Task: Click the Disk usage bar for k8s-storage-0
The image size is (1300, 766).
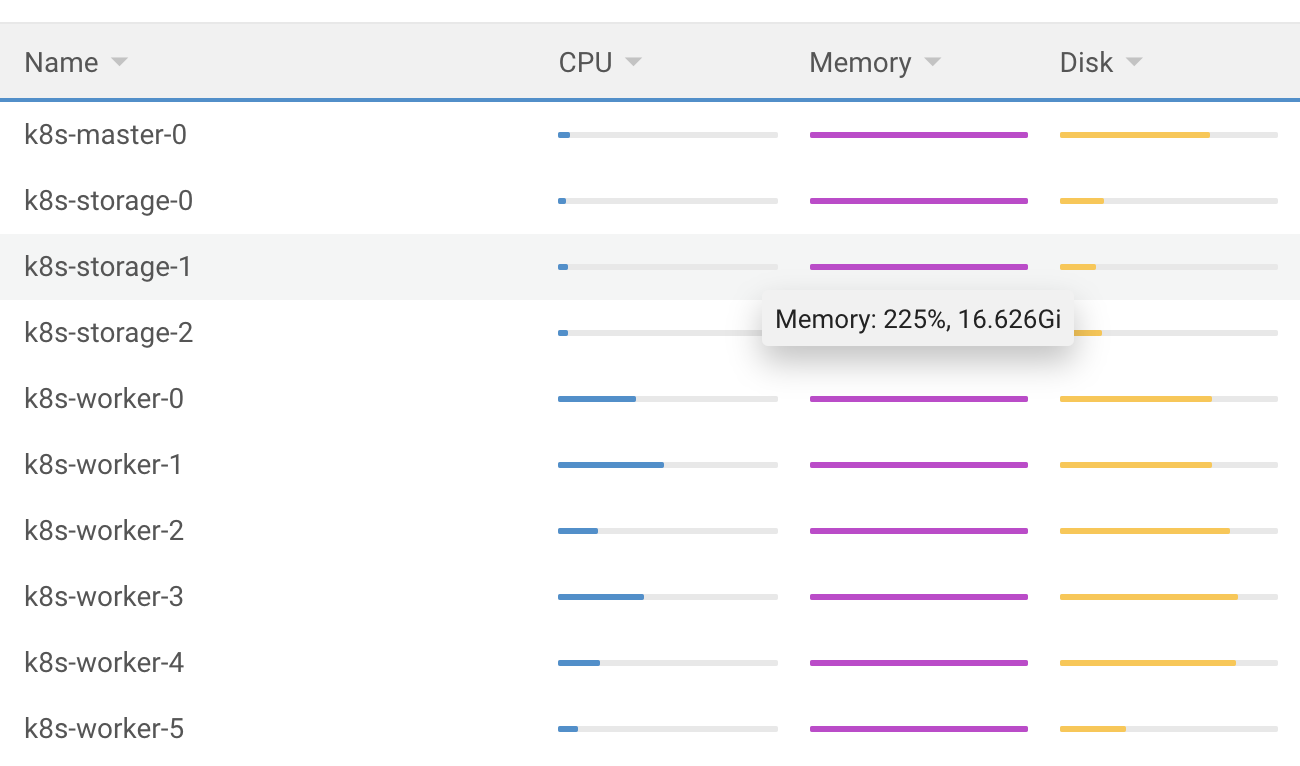Action: tap(1168, 200)
